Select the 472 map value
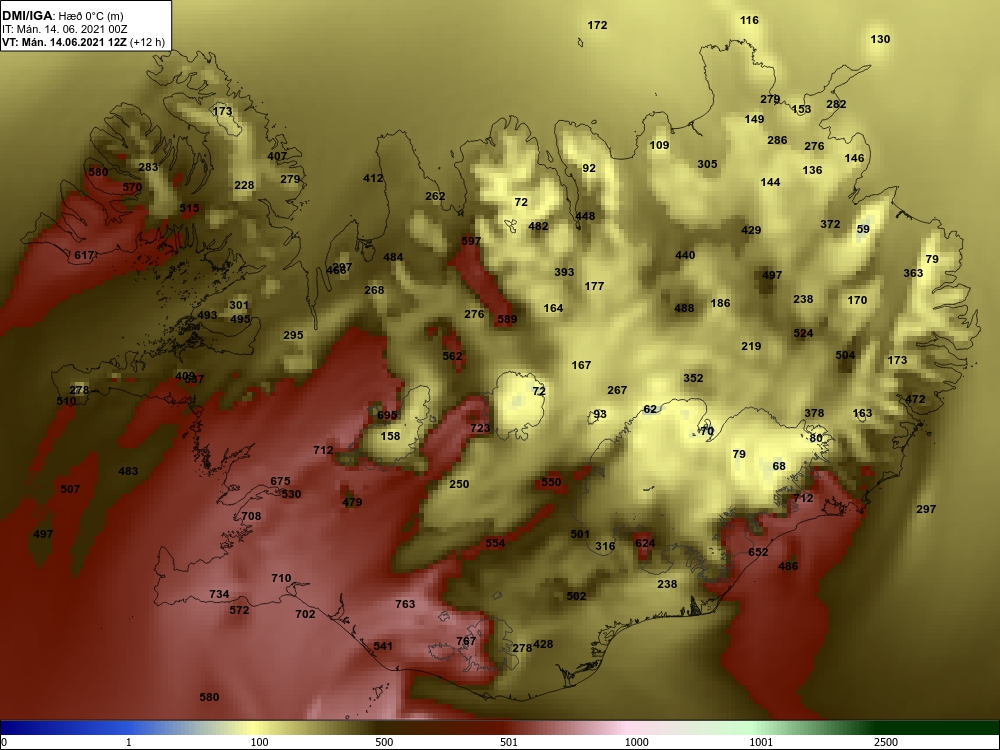Image resolution: width=1000 pixels, height=750 pixels. click(x=915, y=400)
